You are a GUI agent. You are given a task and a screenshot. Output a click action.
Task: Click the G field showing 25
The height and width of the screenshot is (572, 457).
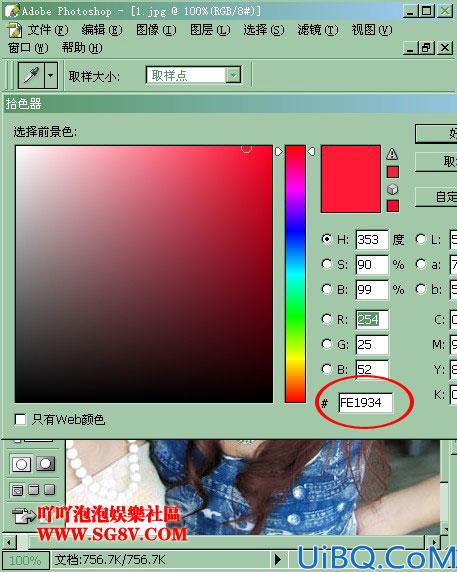click(372, 344)
